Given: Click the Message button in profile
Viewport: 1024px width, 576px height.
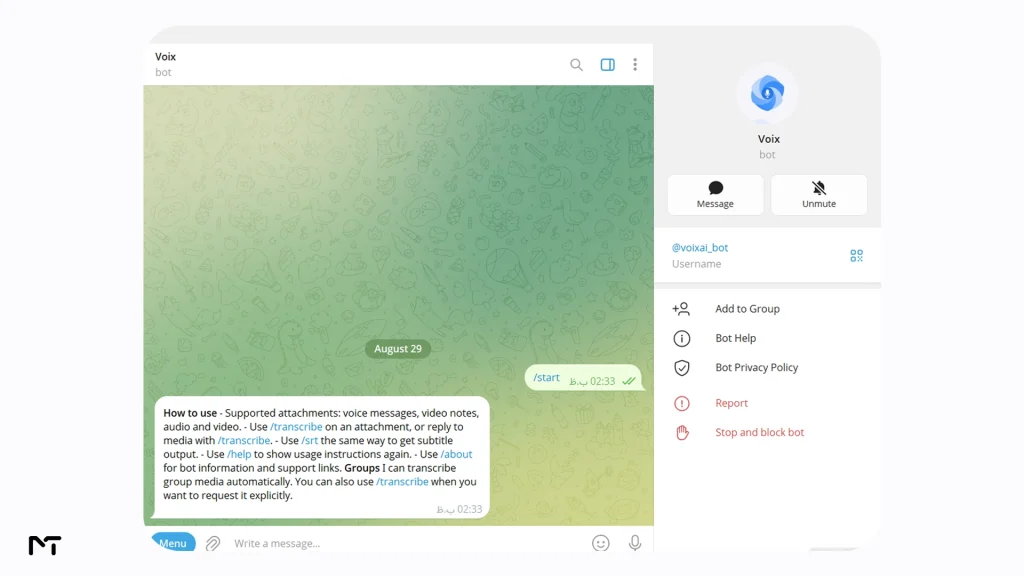Looking at the screenshot, I should (715, 195).
